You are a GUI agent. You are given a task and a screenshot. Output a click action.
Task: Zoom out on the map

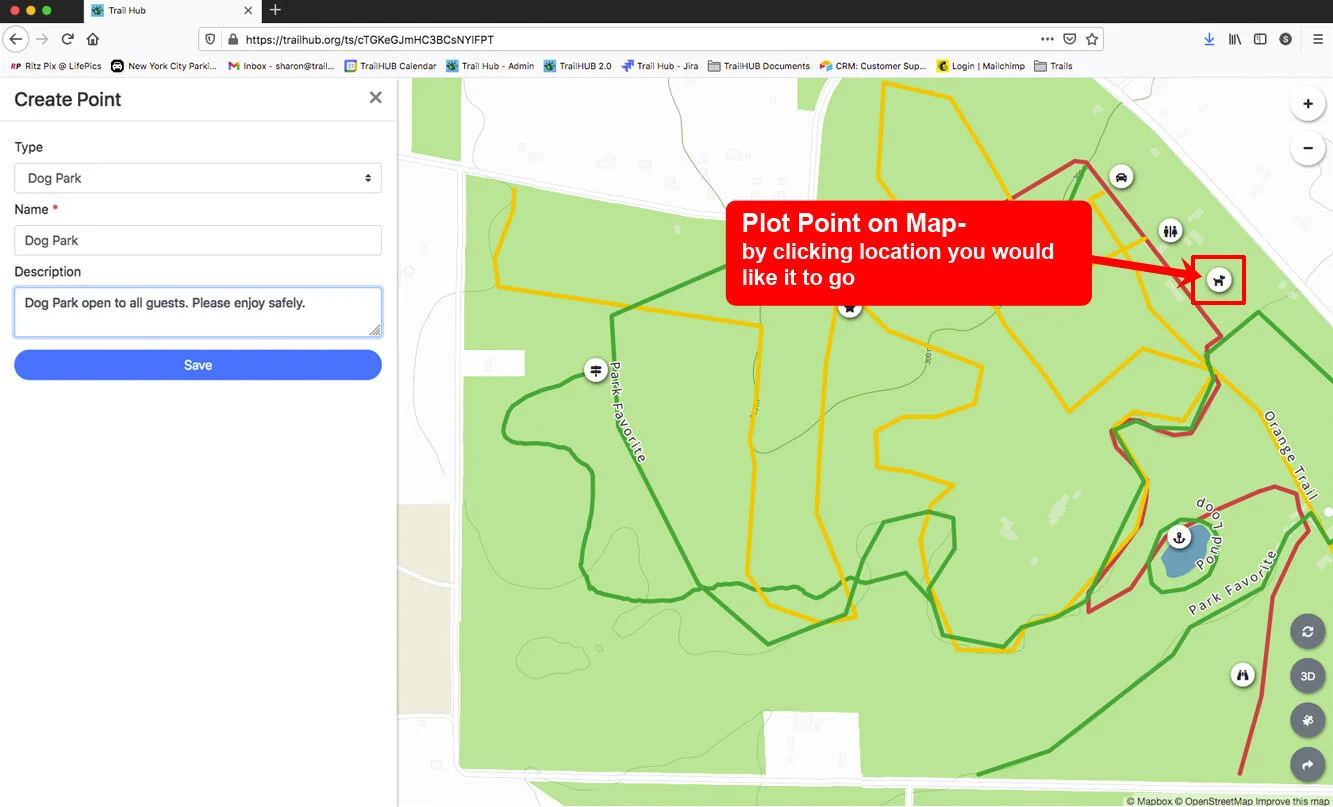pyautogui.click(x=1307, y=149)
